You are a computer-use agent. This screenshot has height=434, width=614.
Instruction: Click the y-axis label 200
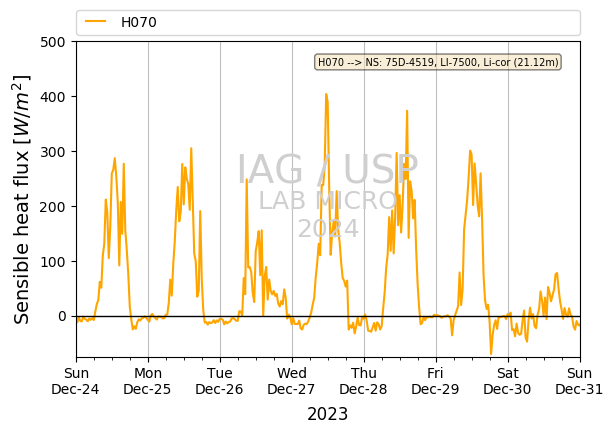53,207
